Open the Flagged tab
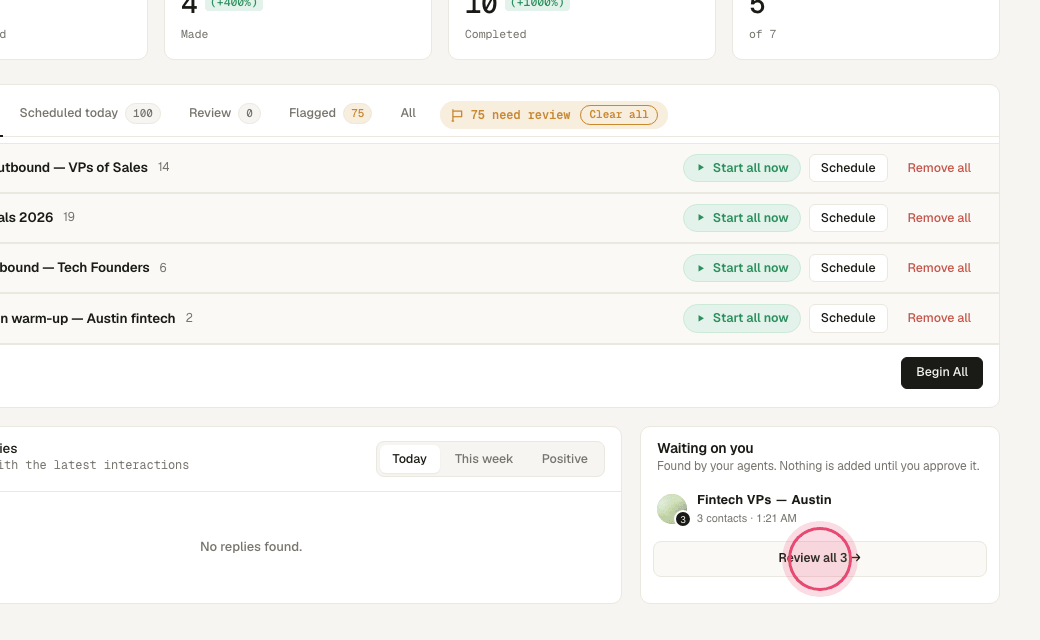1040x640 pixels. click(x=330, y=113)
